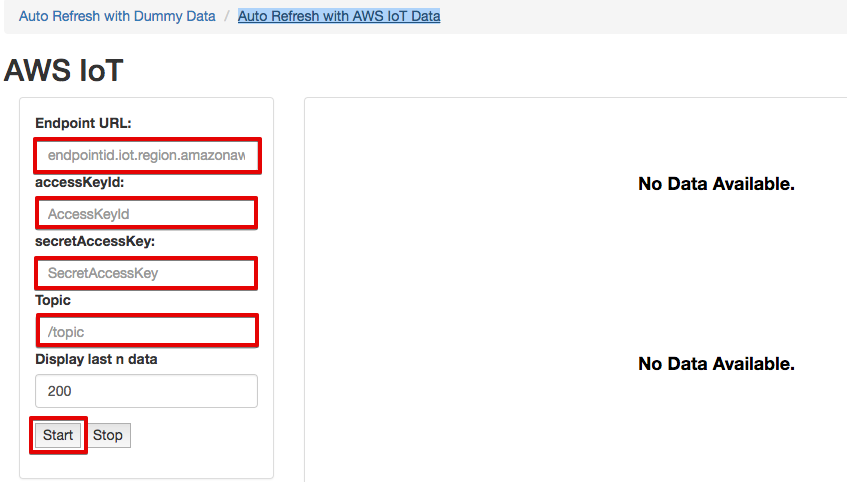Click the AWS IoT page heading
This screenshot has height=482, width=847.
point(64,70)
